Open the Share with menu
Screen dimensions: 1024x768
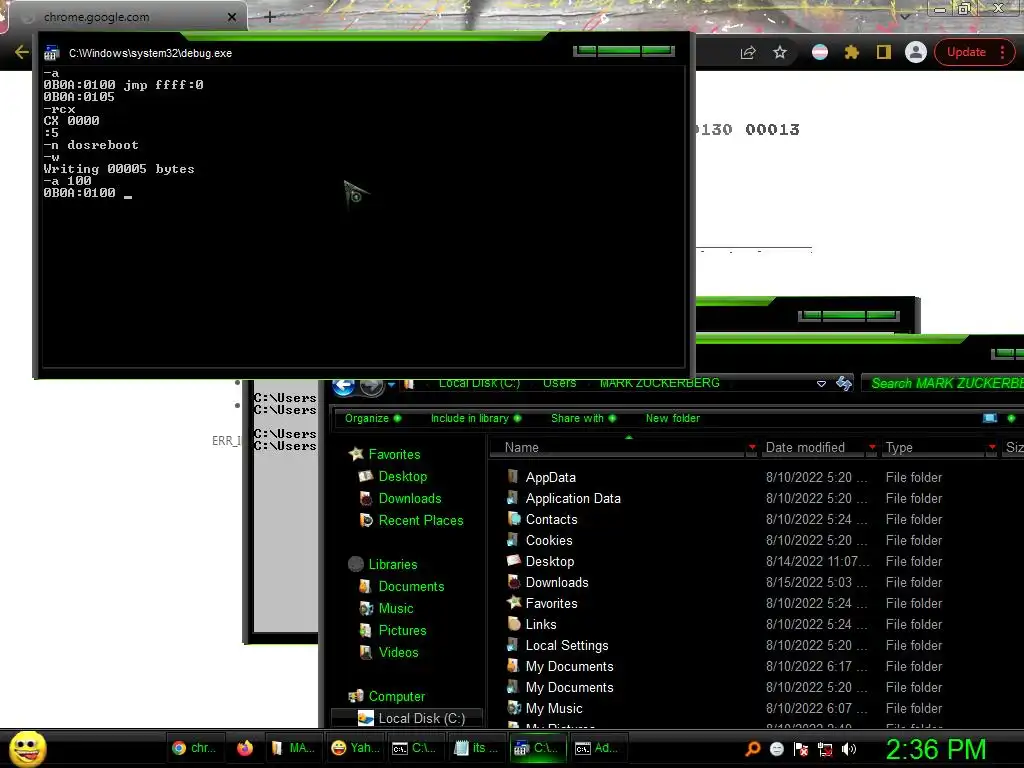coord(583,418)
